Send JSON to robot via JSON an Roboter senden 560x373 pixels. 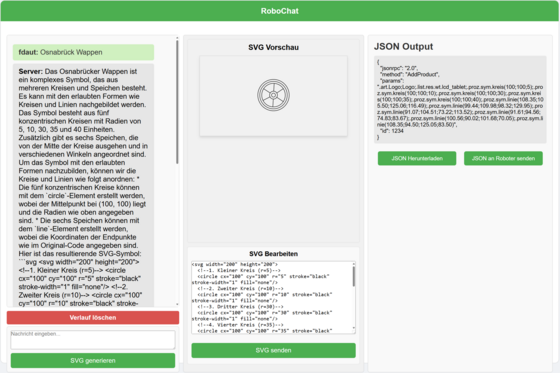pos(503,158)
